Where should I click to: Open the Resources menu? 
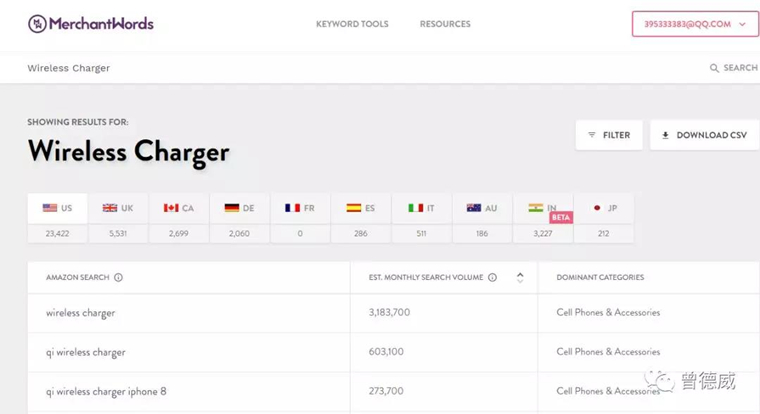(x=445, y=24)
